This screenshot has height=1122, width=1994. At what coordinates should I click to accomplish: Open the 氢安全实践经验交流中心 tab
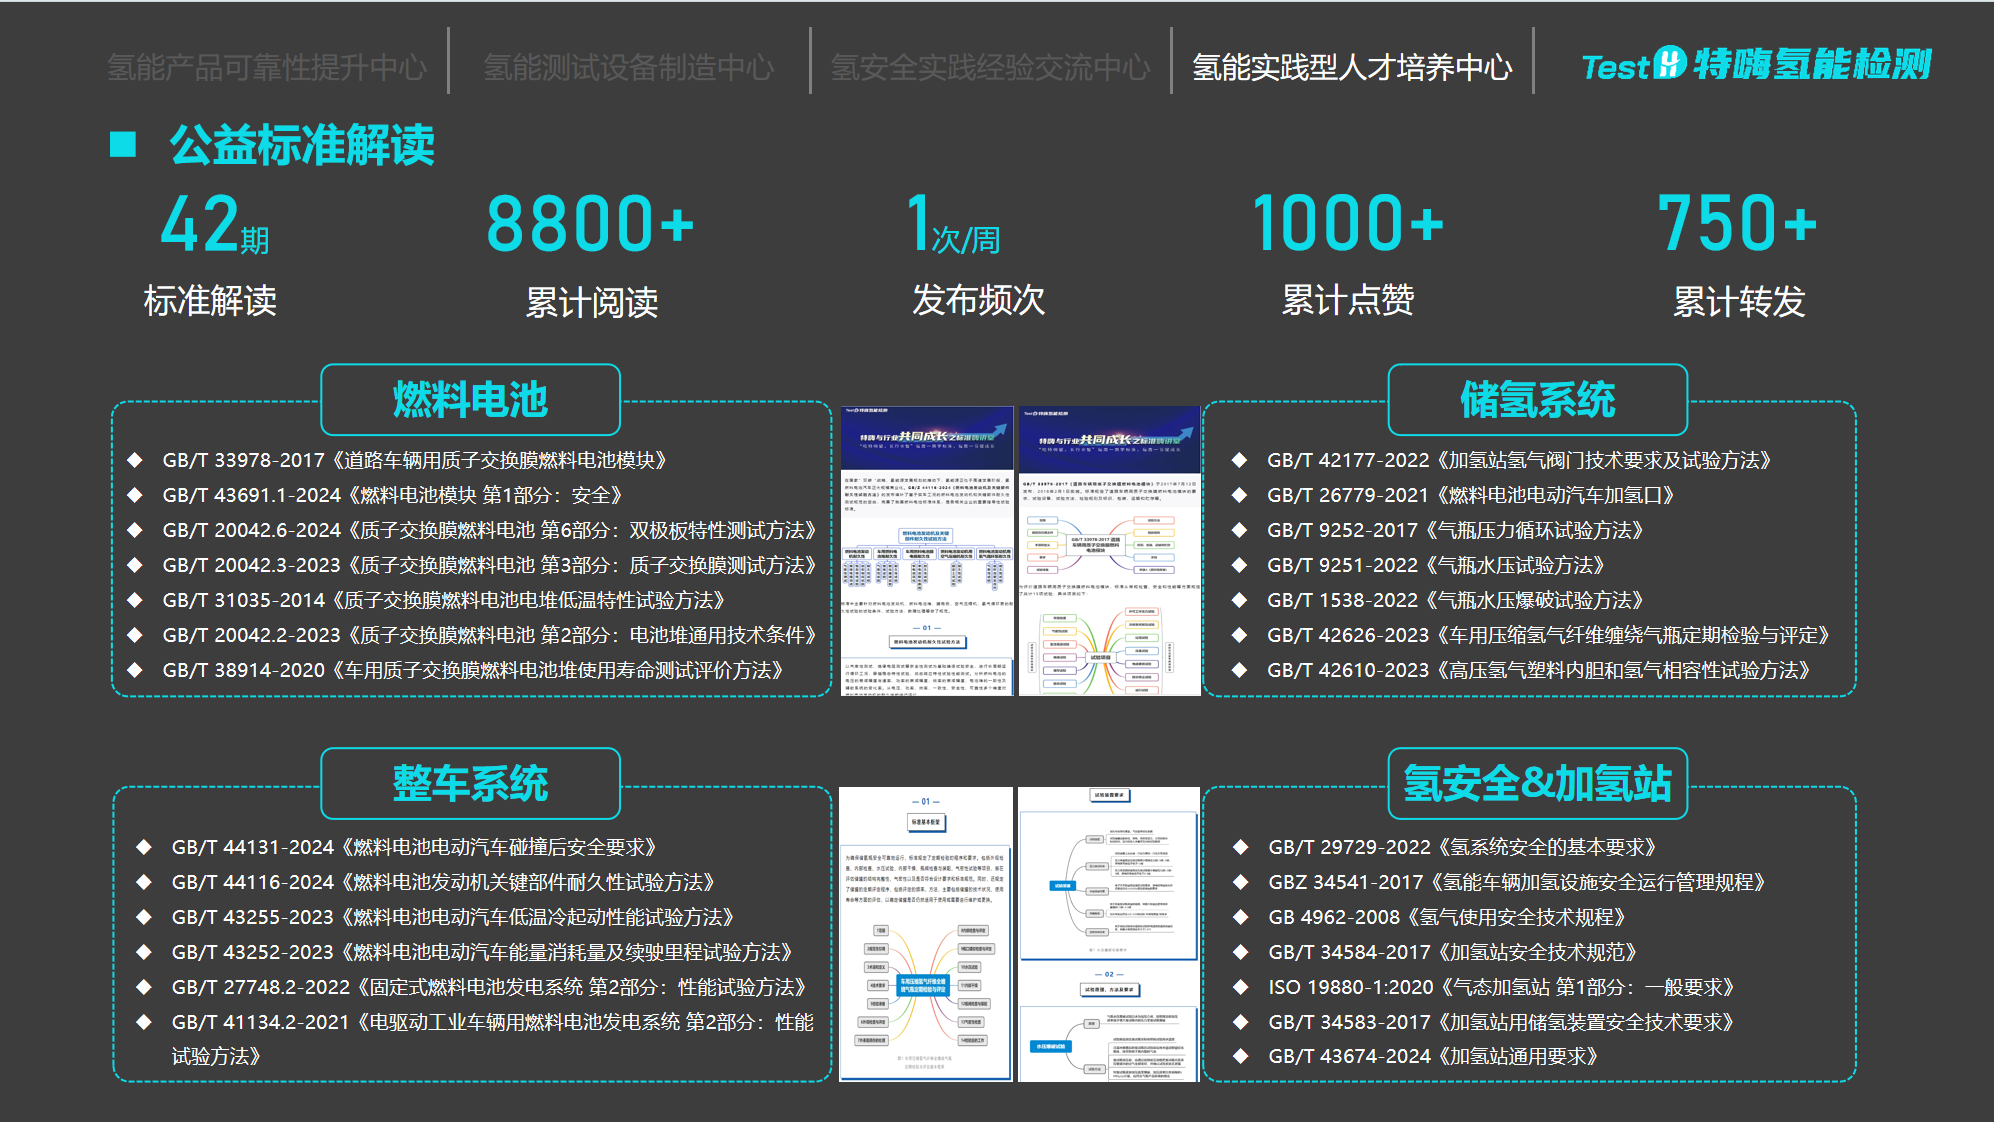coord(990,67)
